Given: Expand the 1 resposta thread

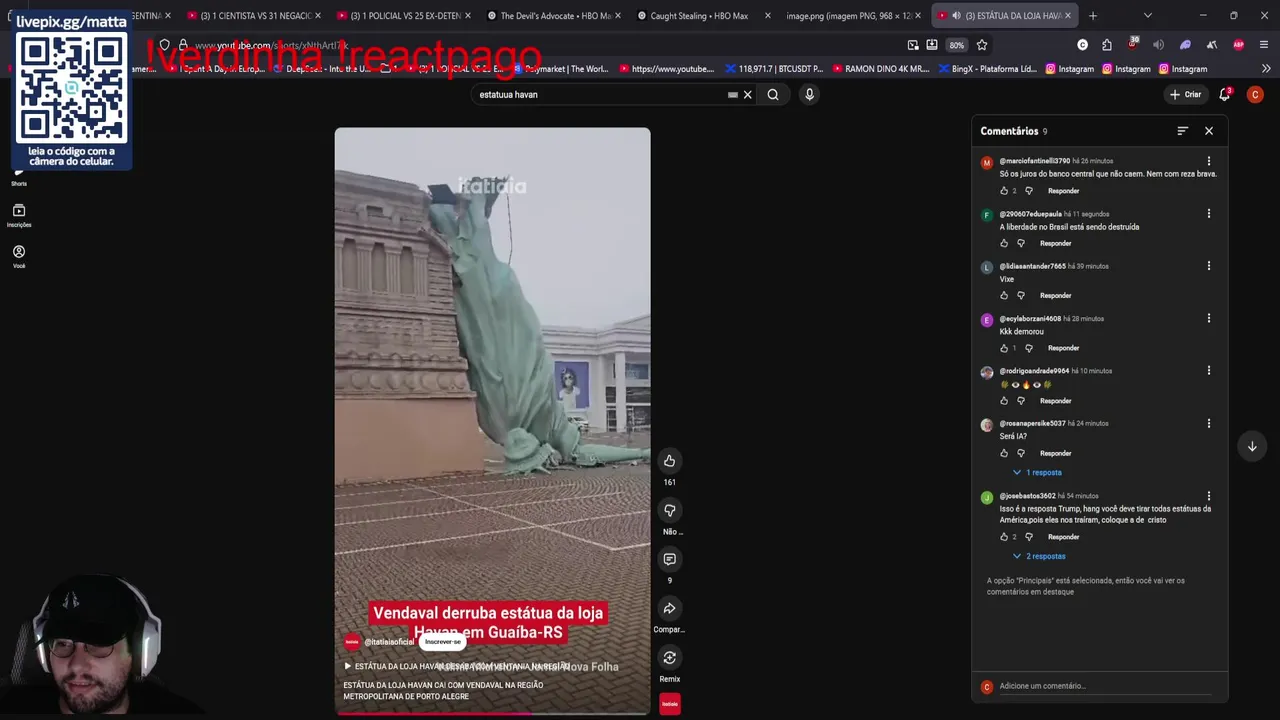Looking at the screenshot, I should [x=1037, y=472].
